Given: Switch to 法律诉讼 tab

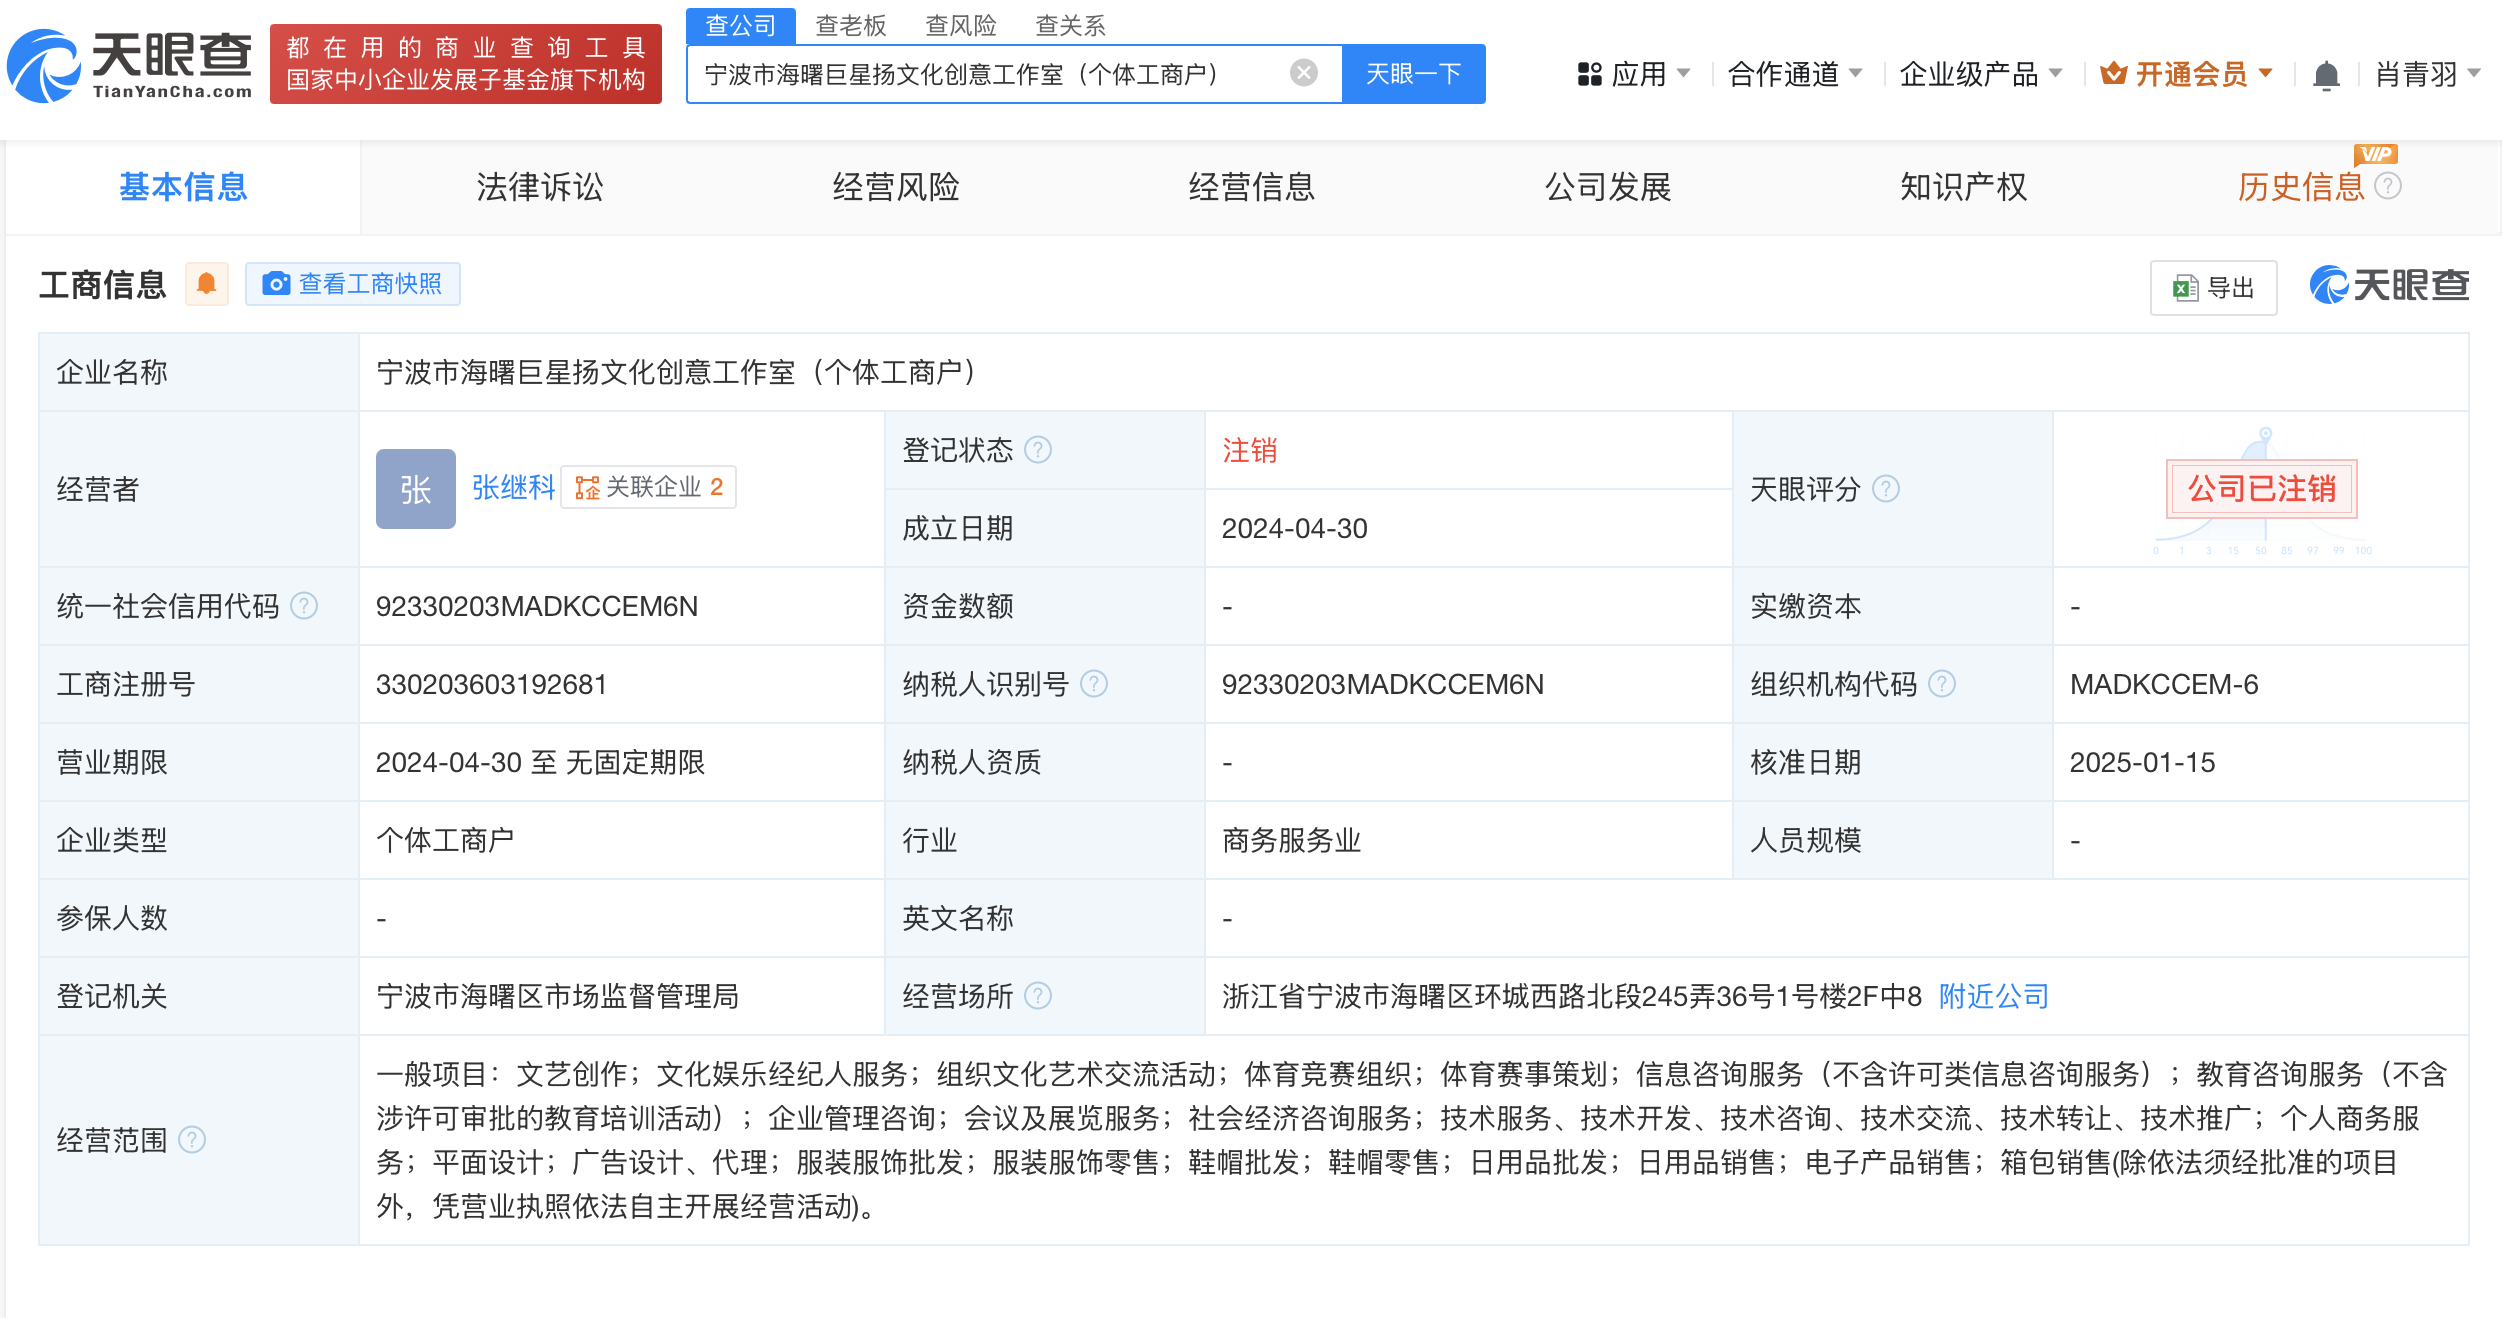Looking at the screenshot, I should 540,187.
